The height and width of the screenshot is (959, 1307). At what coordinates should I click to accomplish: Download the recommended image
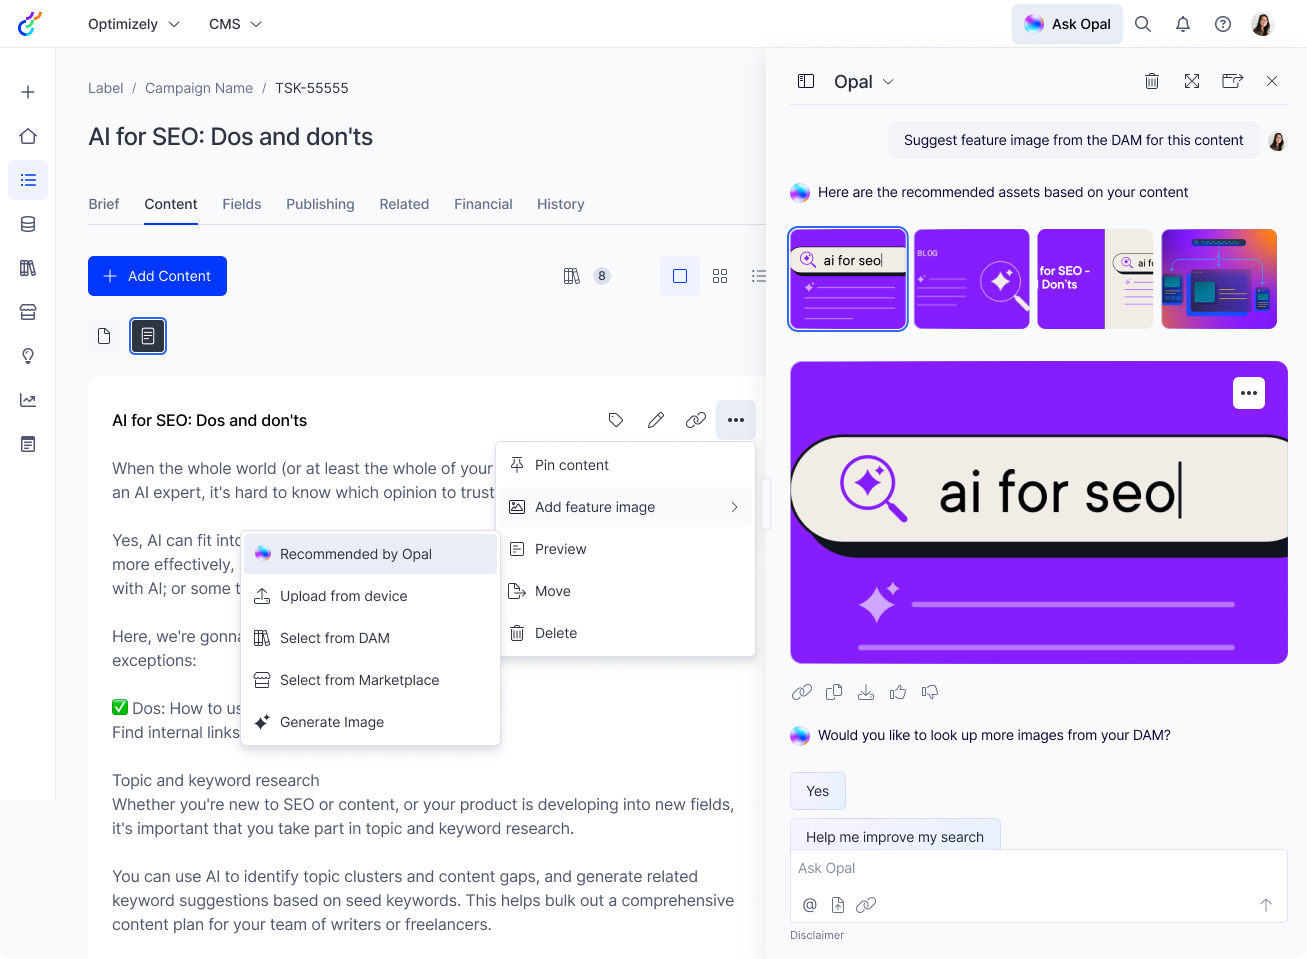pos(866,692)
